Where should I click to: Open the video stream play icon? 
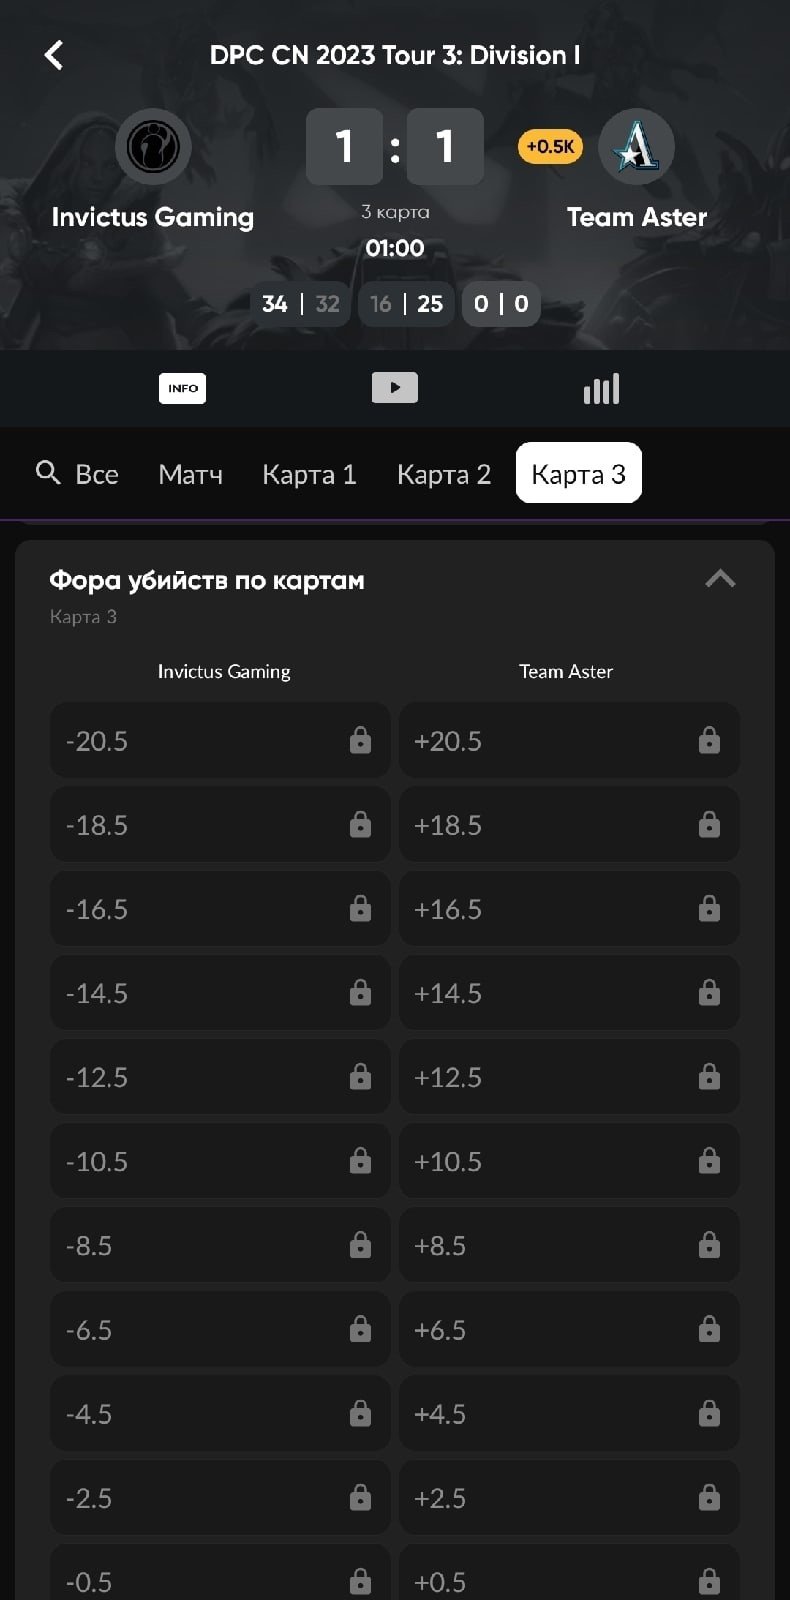pos(395,388)
